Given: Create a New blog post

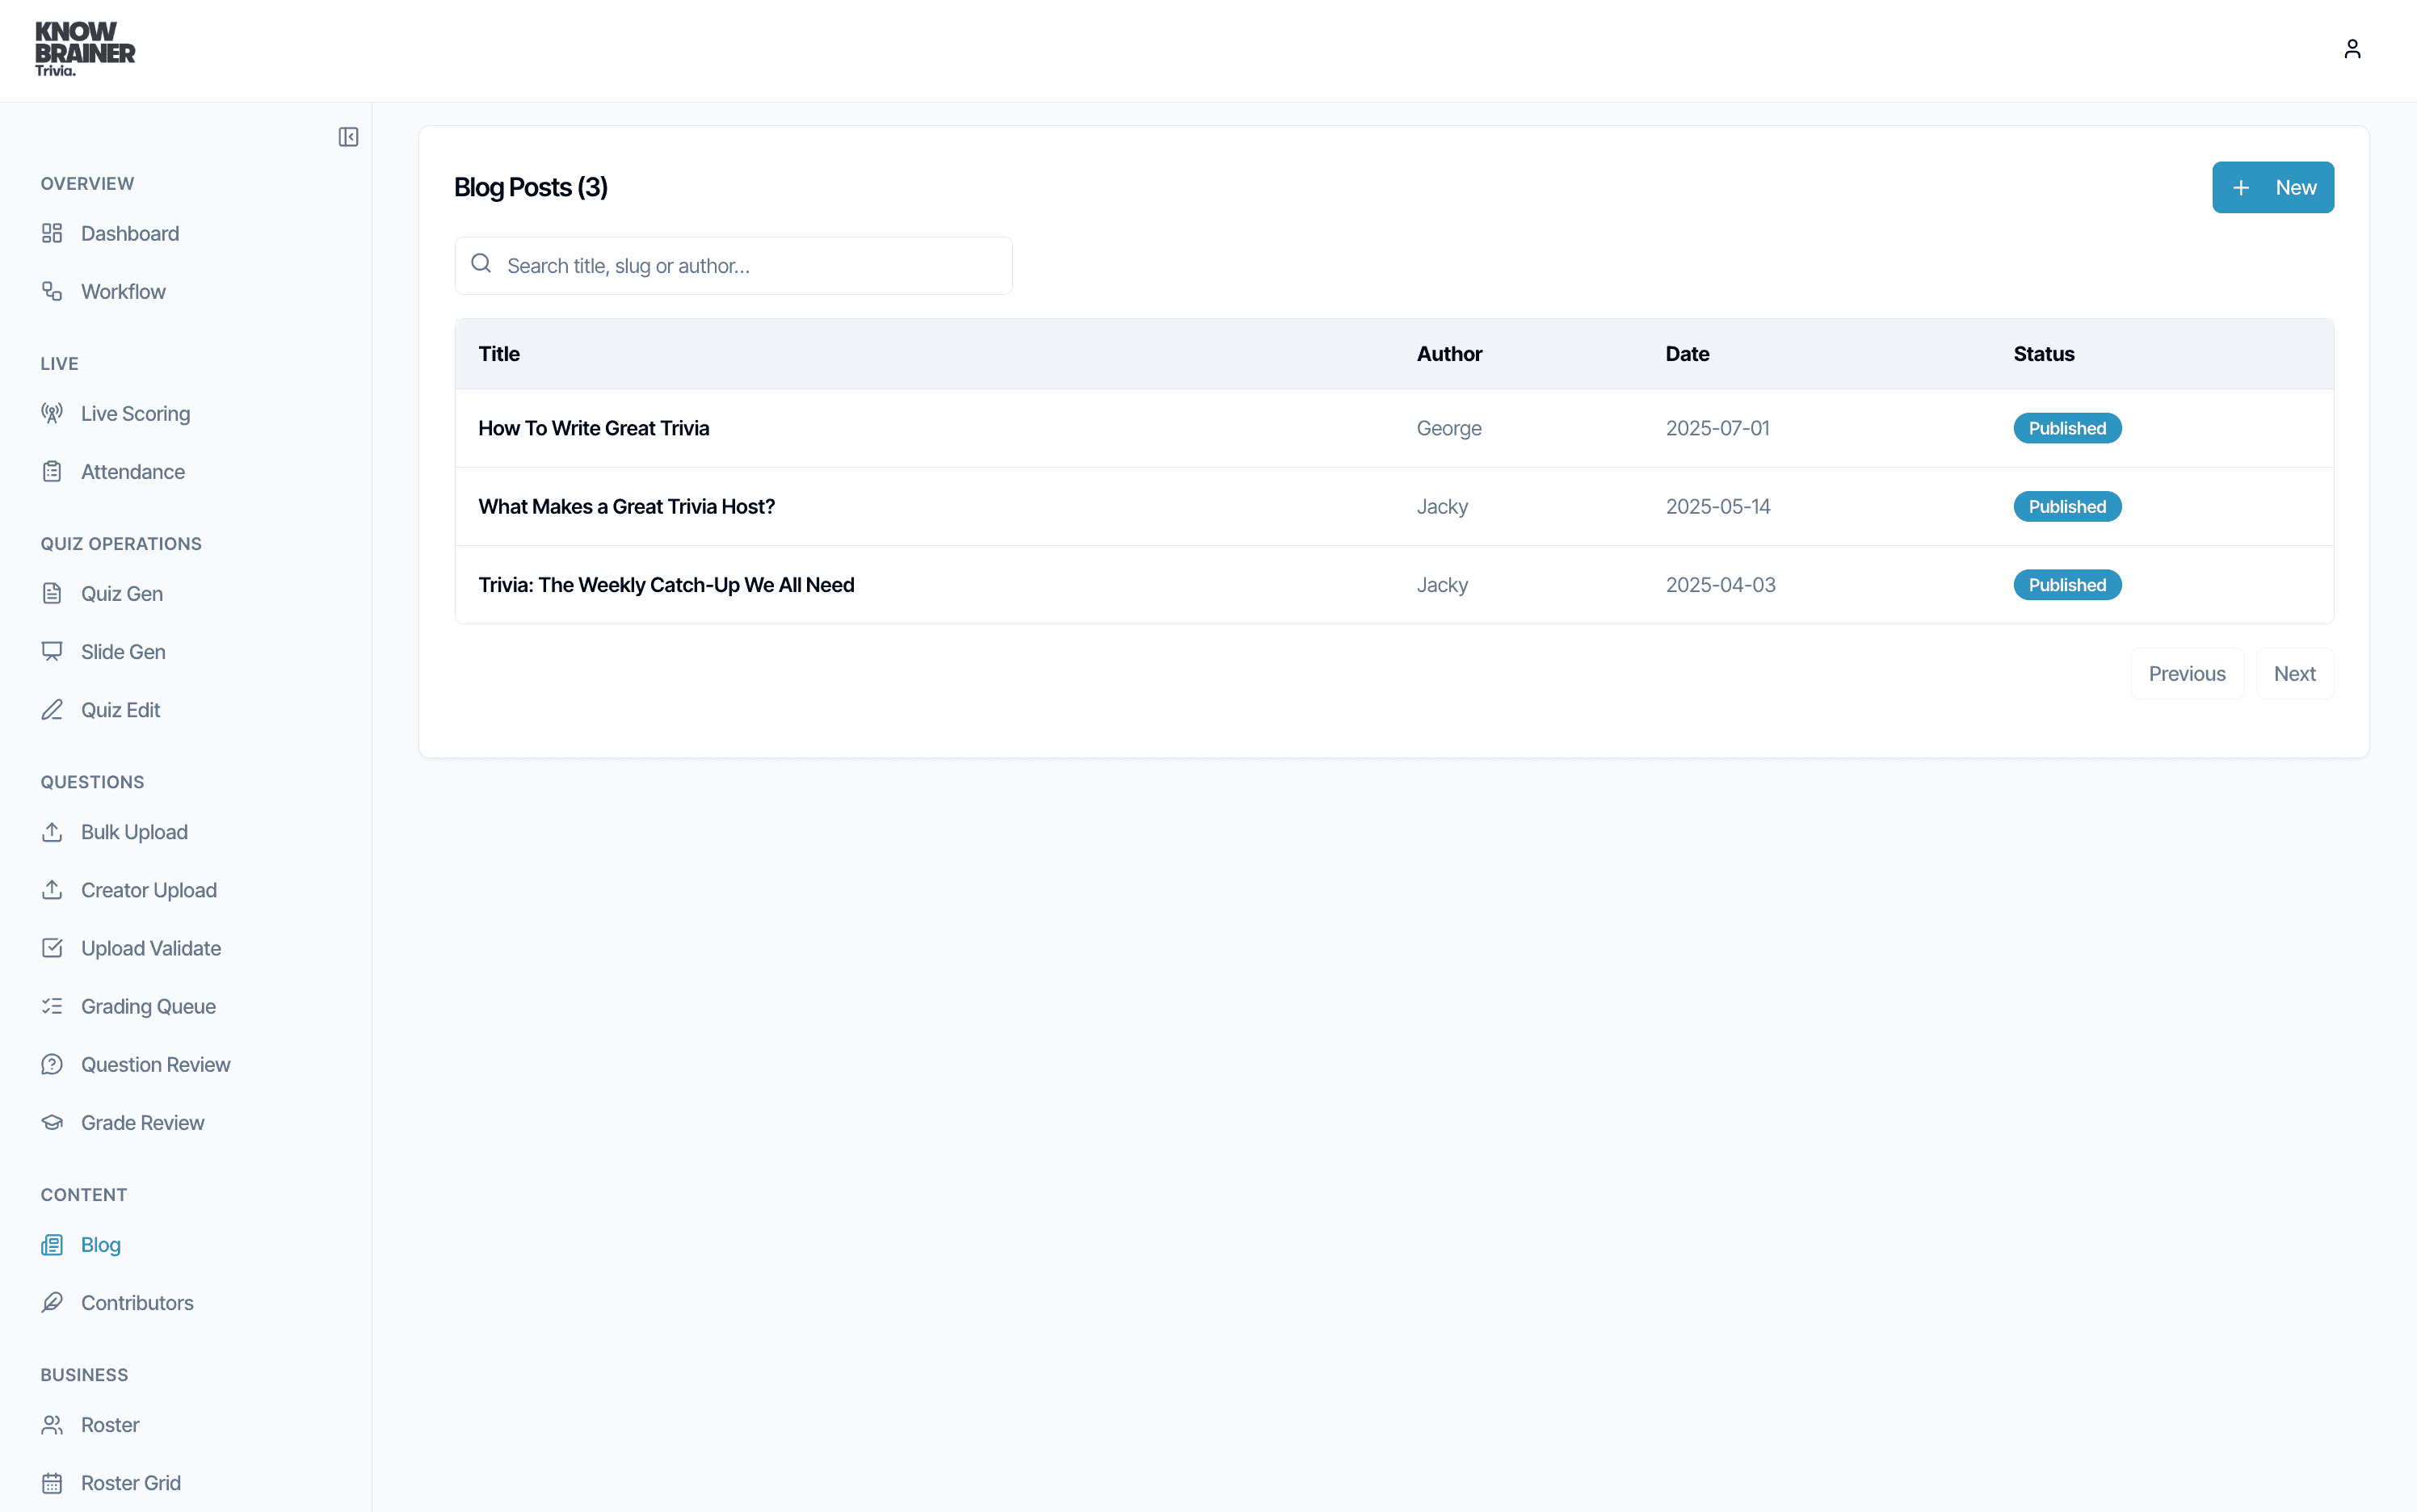Looking at the screenshot, I should [2272, 187].
